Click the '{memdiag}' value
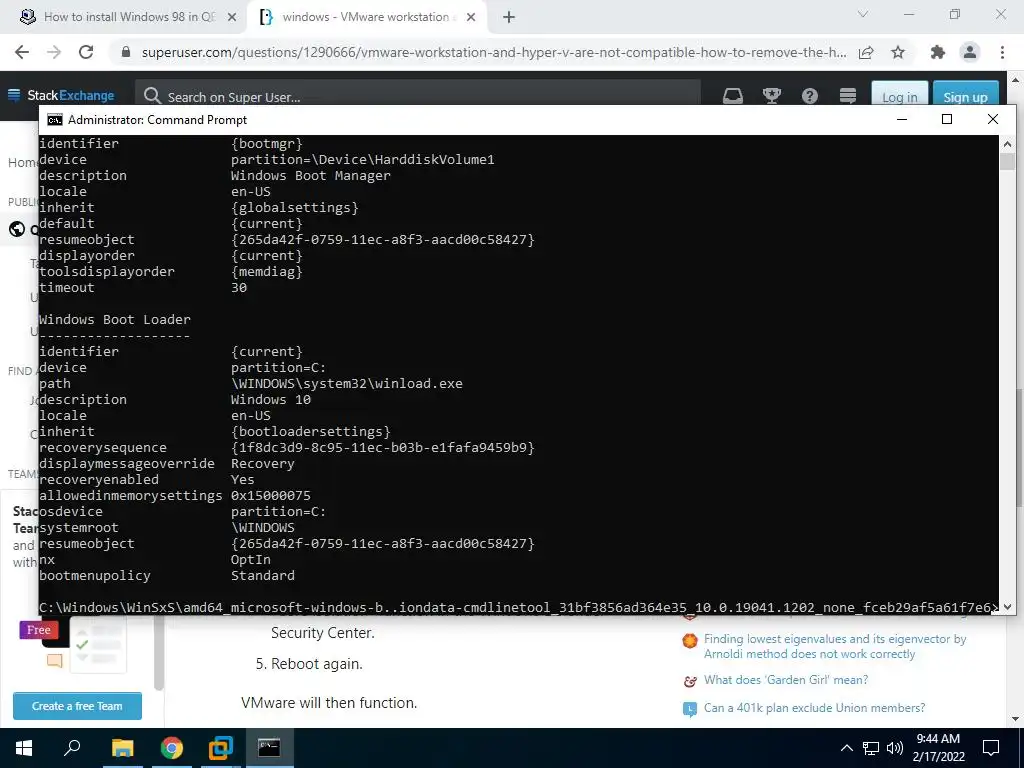This screenshot has width=1024, height=768. click(267, 272)
